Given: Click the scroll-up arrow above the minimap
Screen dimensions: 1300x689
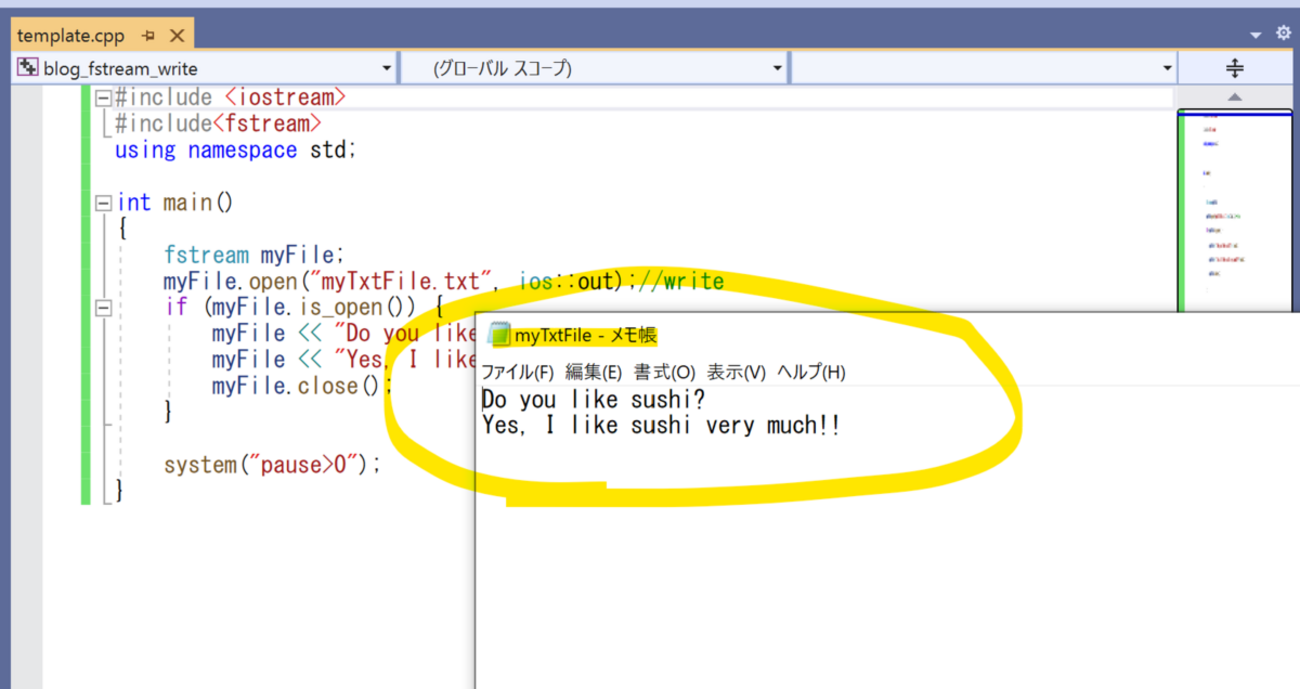Looking at the screenshot, I should pyautogui.click(x=1234, y=97).
